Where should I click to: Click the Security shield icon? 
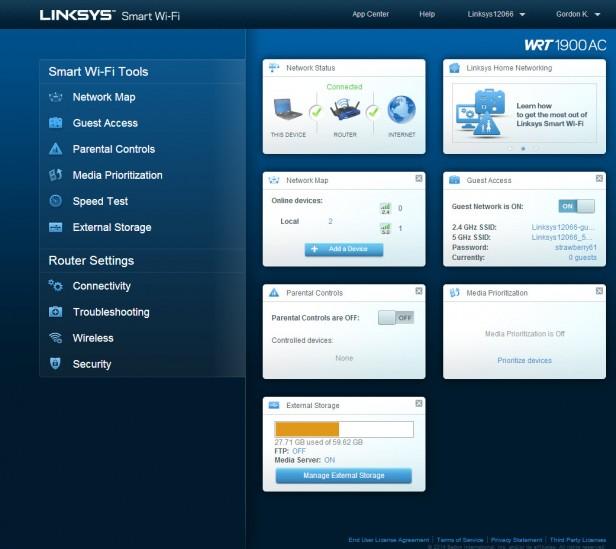[x=55, y=364]
